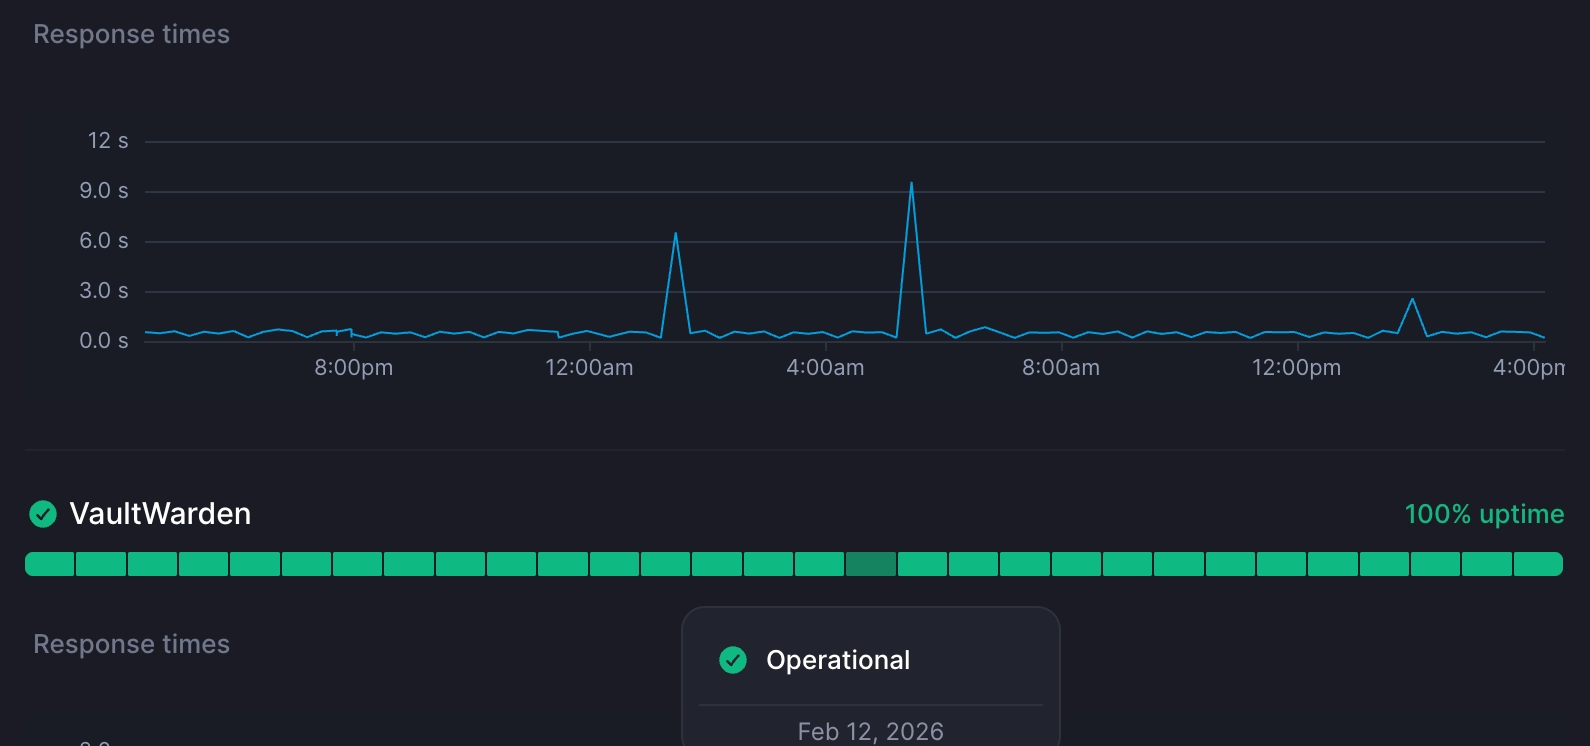The height and width of the screenshot is (746, 1590).
Task: Select the rightmost VaultWarden uptime bar segment
Action: click(1538, 564)
